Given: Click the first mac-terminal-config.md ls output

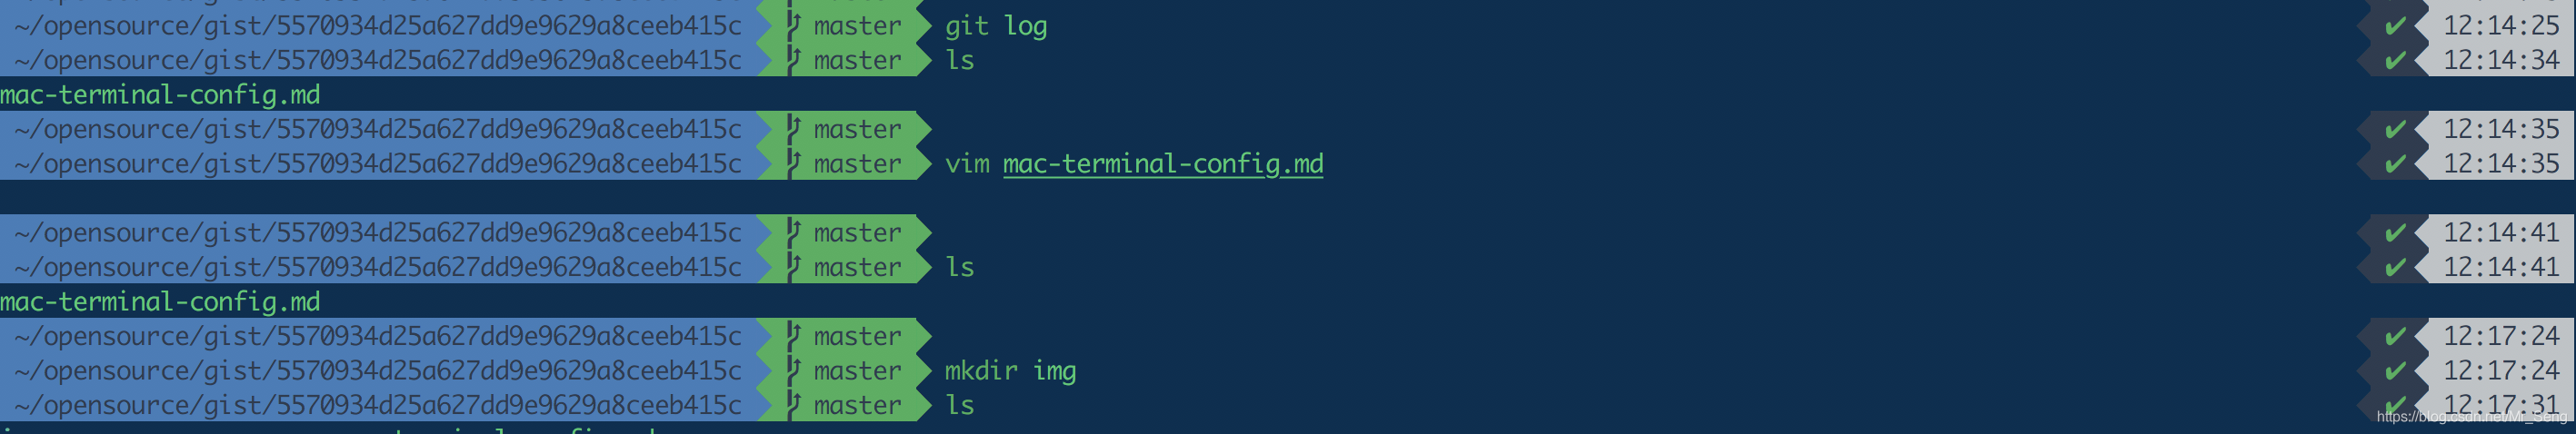Looking at the screenshot, I should click(x=160, y=95).
